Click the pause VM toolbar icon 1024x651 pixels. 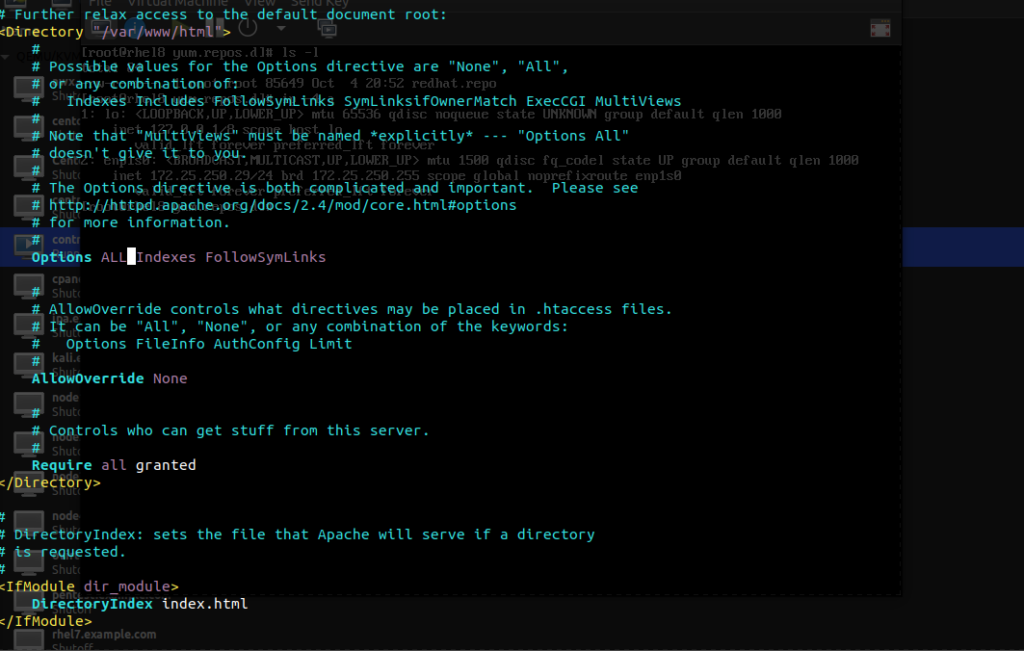[214, 28]
